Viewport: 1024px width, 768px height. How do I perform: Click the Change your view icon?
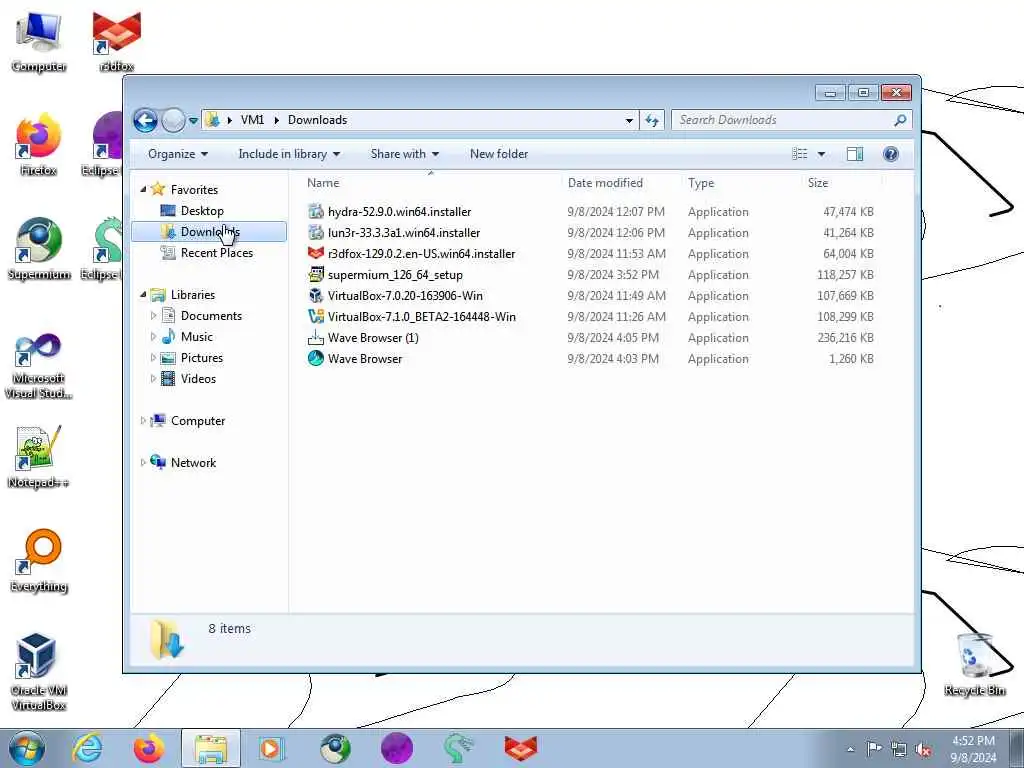800,154
